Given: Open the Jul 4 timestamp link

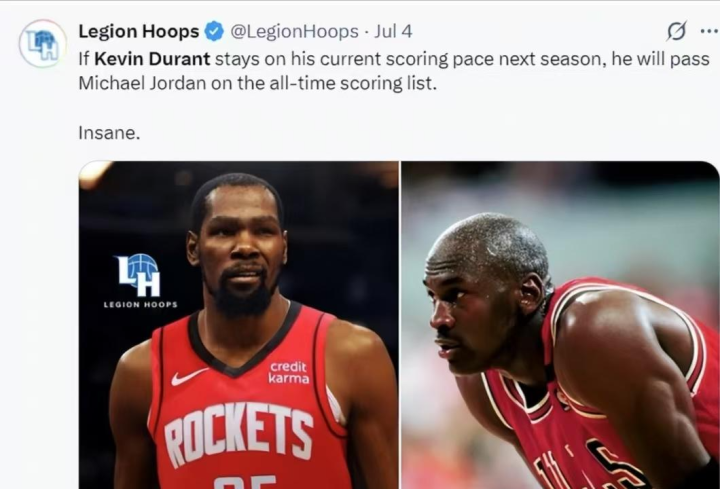Looking at the screenshot, I should 393,31.
